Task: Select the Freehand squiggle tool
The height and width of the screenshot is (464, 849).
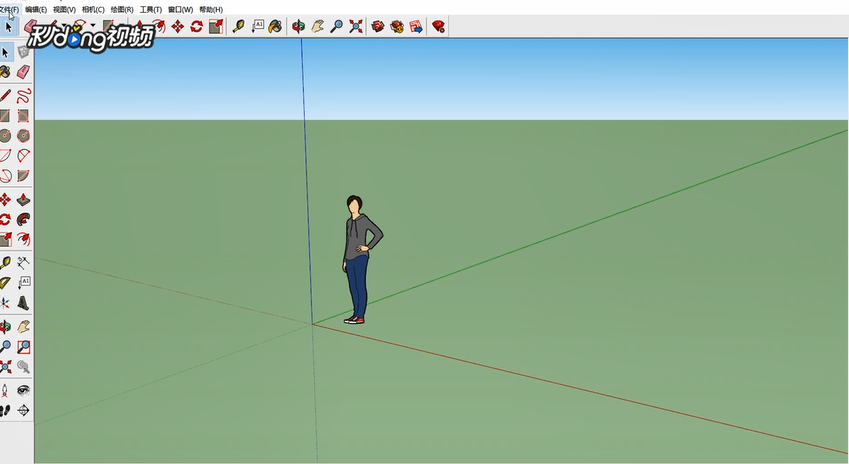Action: coord(23,96)
